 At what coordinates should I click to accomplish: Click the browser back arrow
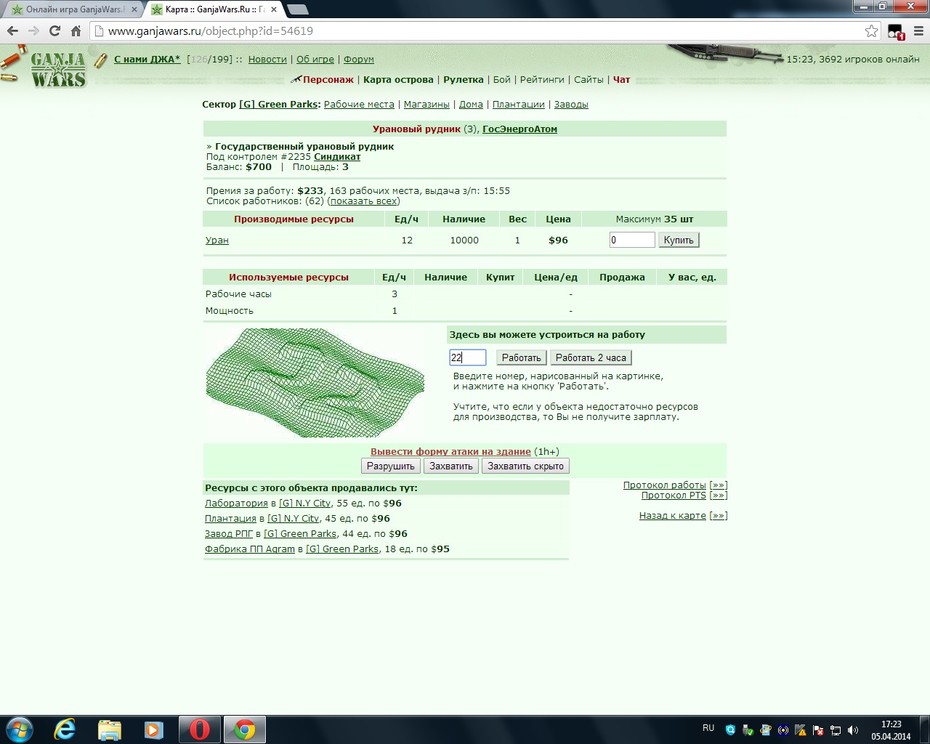(x=12, y=31)
